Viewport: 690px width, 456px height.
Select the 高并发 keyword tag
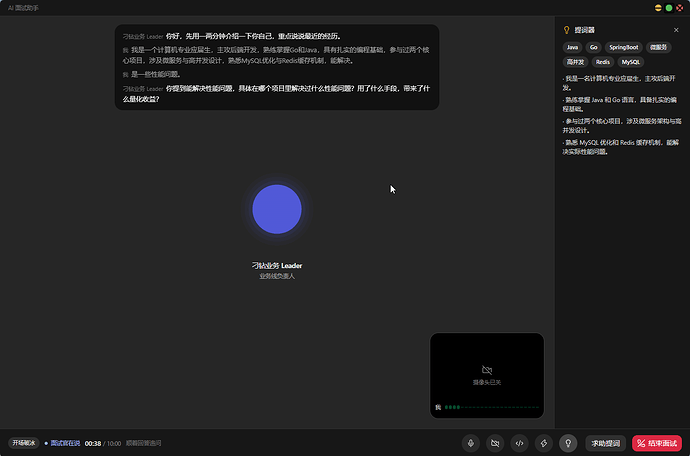[x=575, y=62]
